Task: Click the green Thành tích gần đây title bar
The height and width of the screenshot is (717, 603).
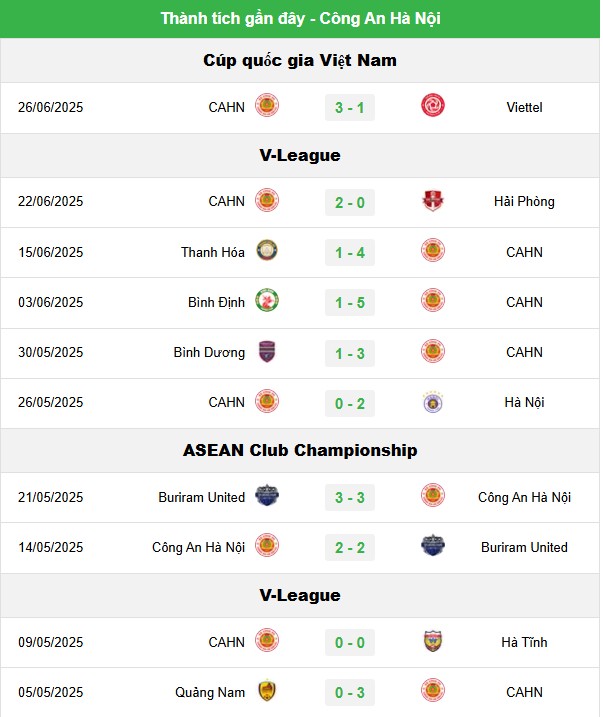Action: [x=300, y=19]
